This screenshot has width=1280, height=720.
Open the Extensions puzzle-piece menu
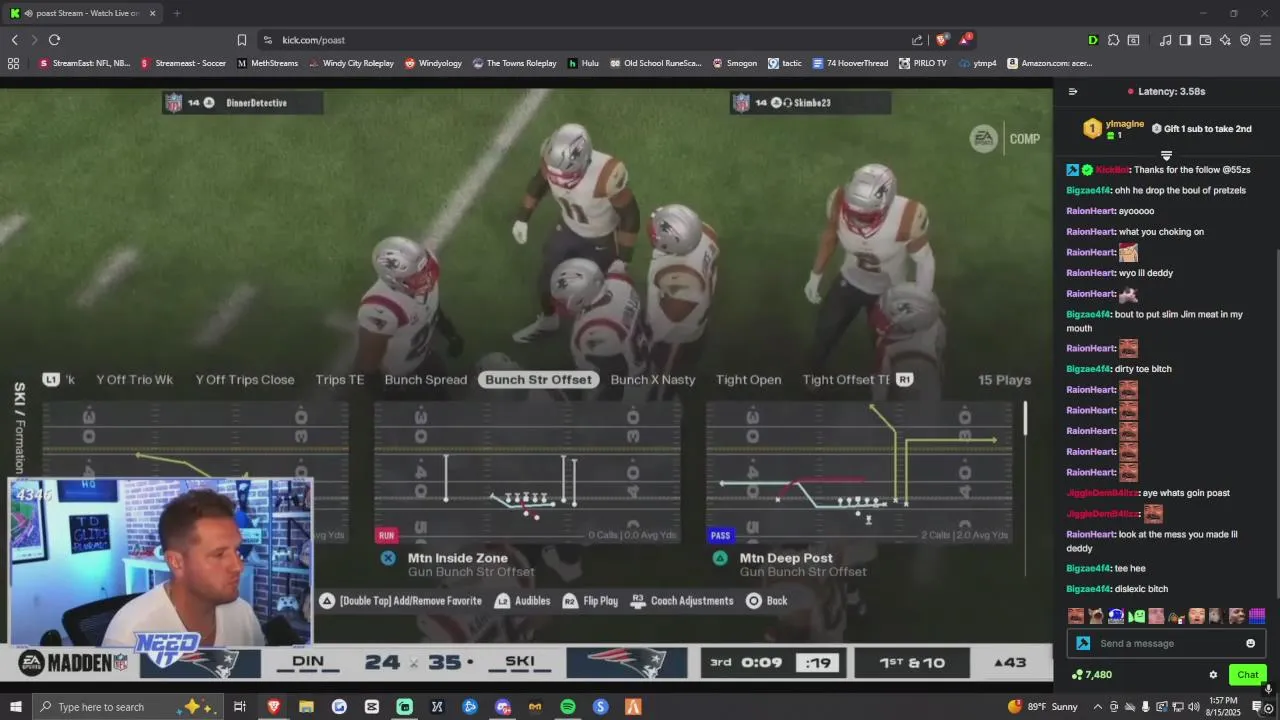pyautogui.click(x=1113, y=40)
